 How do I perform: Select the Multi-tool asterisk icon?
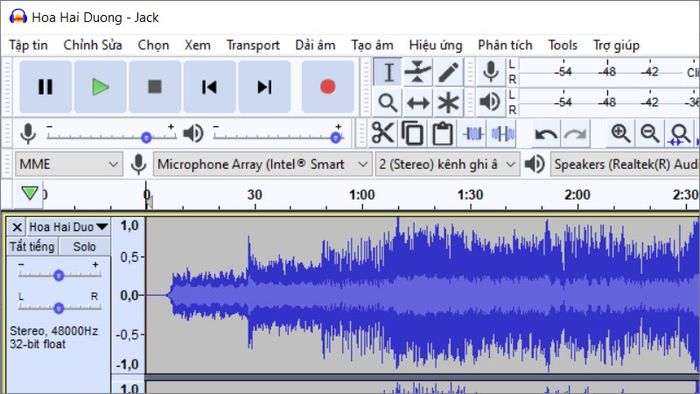click(448, 103)
